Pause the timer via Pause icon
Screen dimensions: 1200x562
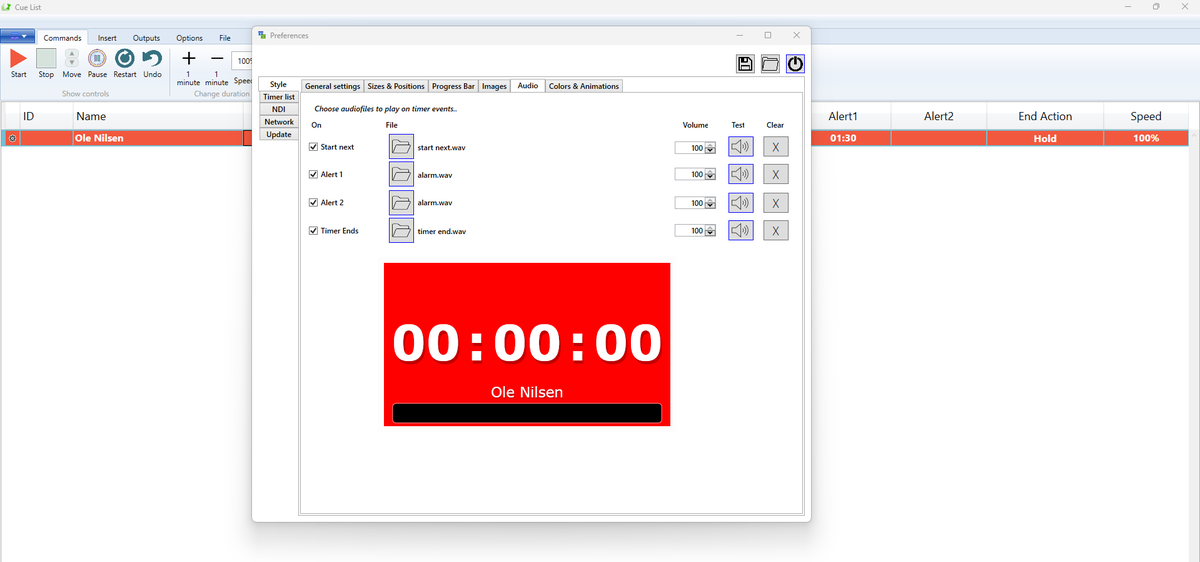coord(97,59)
